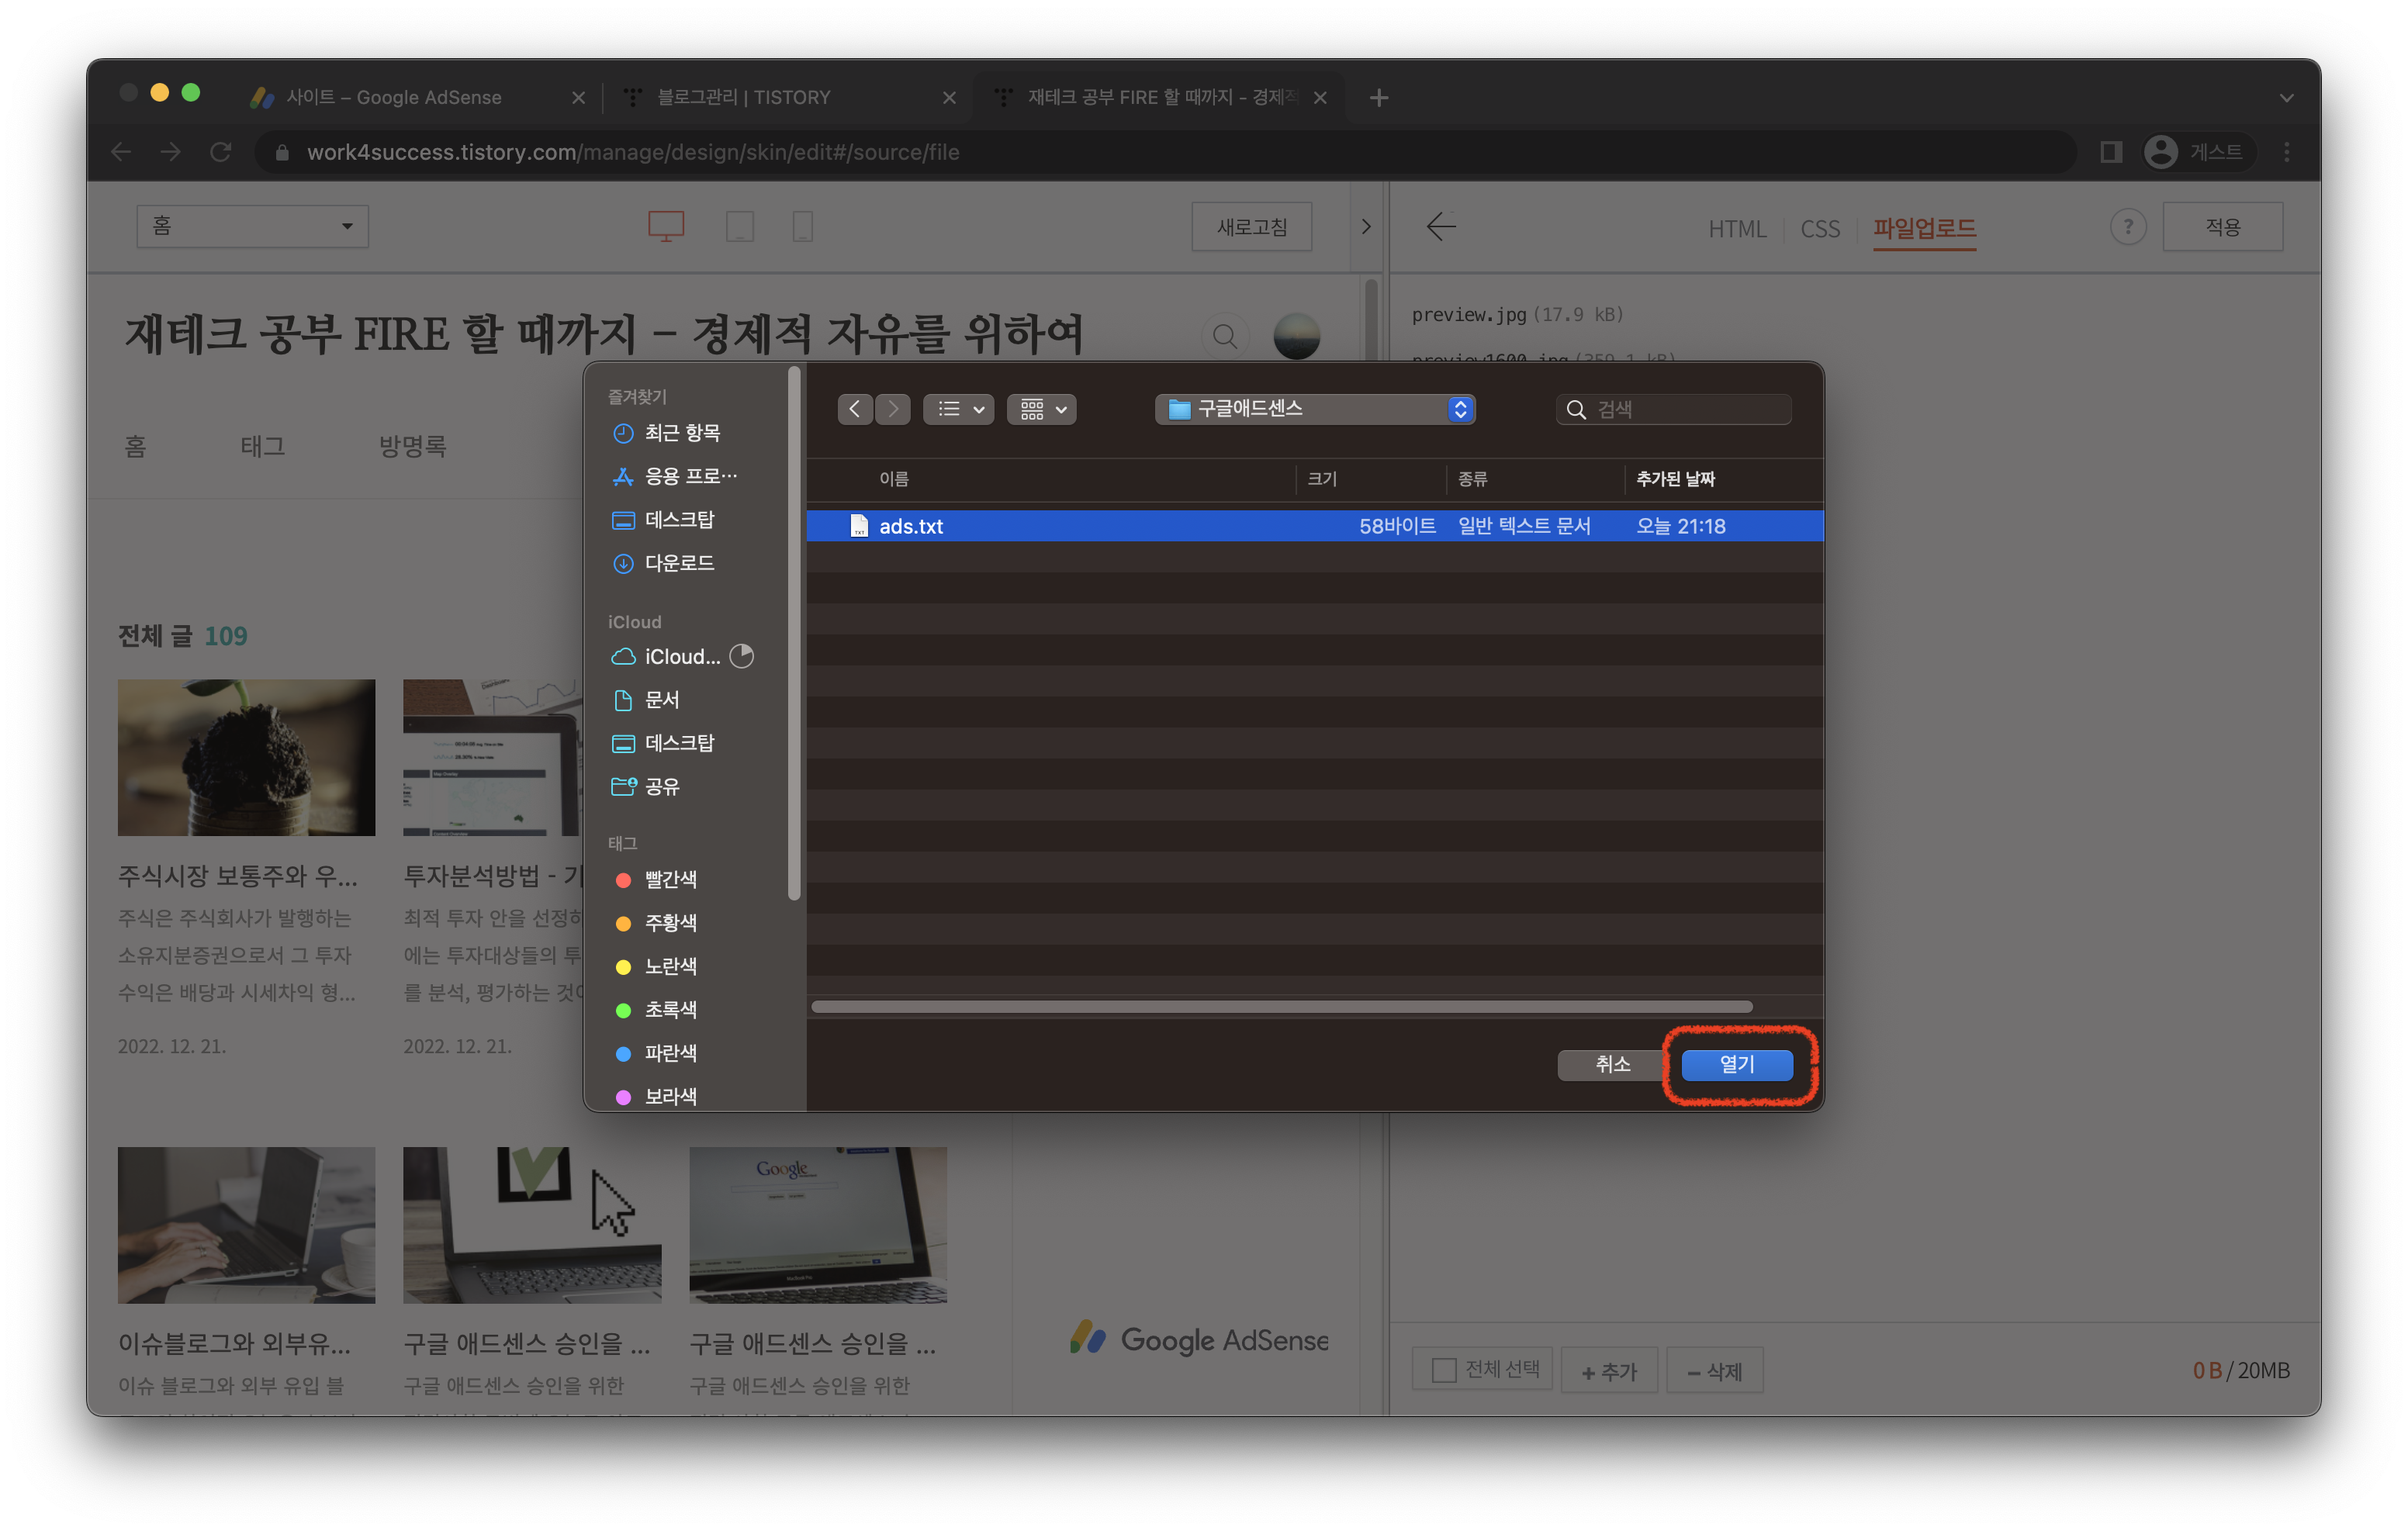Switch to tablet preview mode icon
2408x1531 pixels.
point(740,226)
